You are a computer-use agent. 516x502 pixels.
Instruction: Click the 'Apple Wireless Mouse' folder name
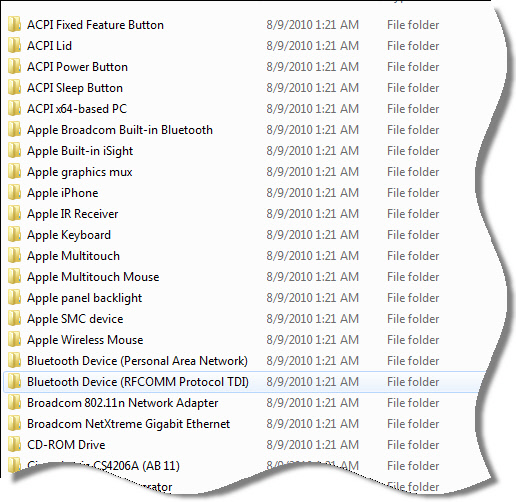[85, 341]
